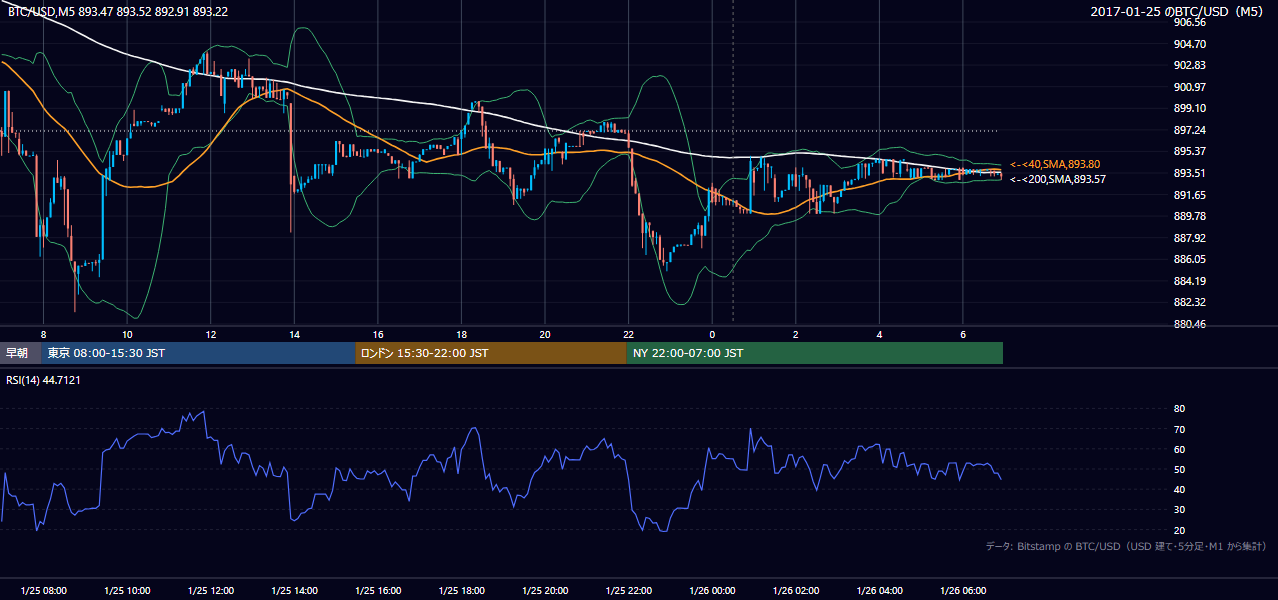
Task: Click the 891.65 price axis value
Action: pyautogui.click(x=1189, y=195)
